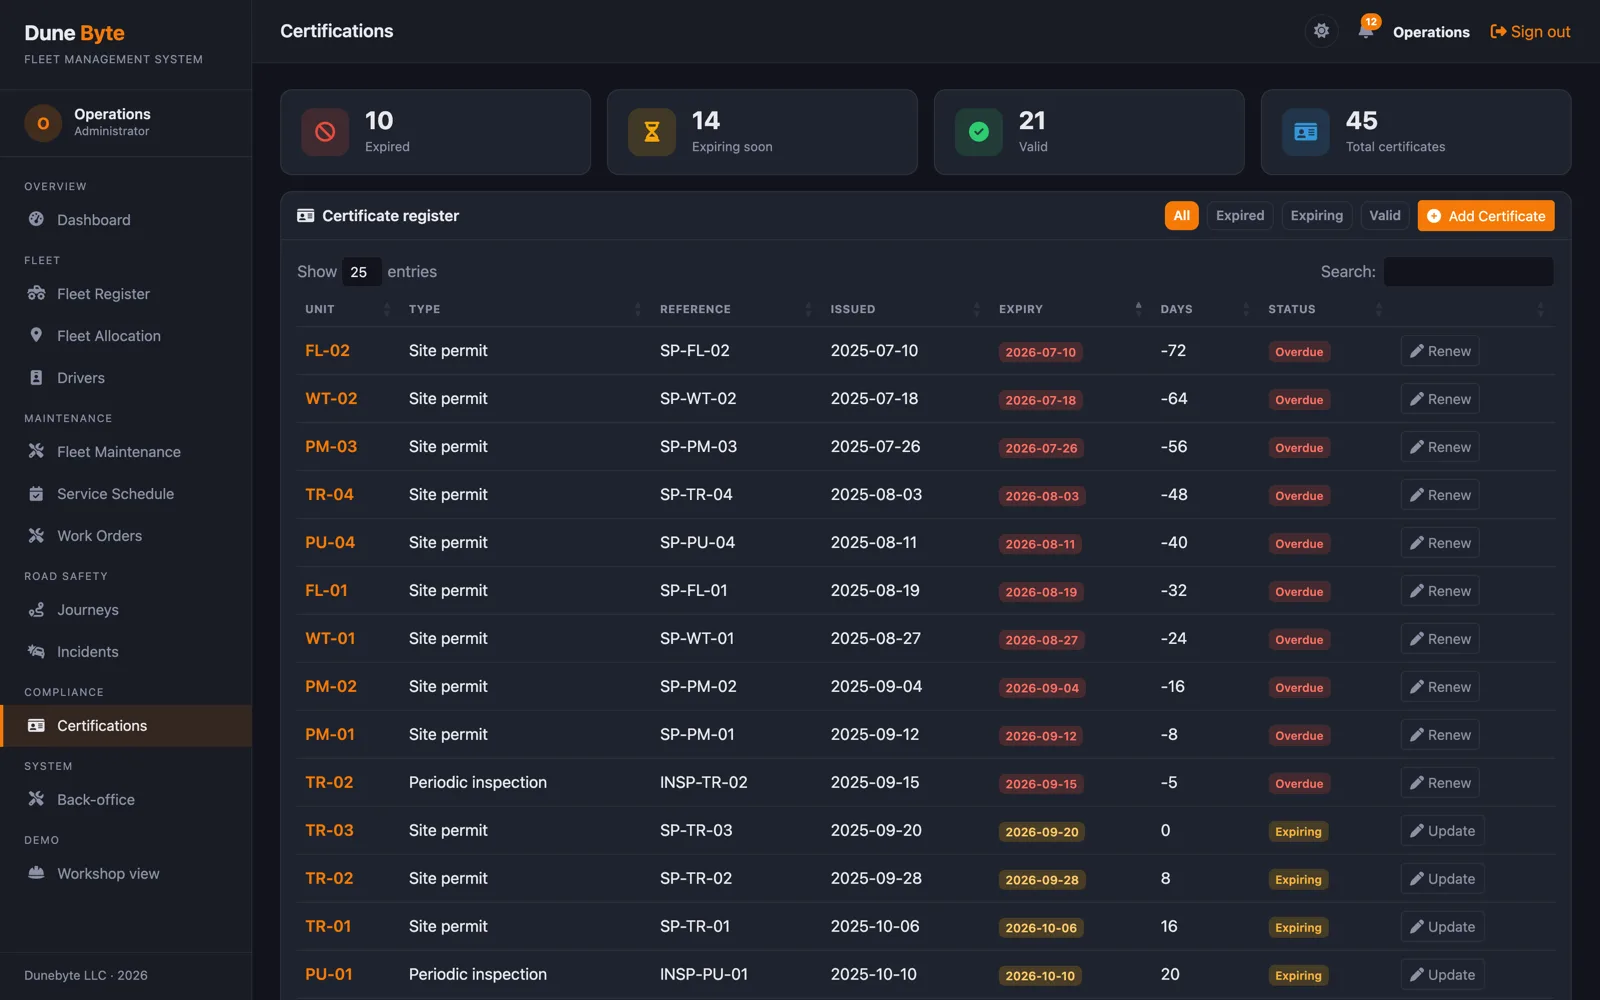
Task: Sort table by Reference column
Action: (x=735, y=309)
